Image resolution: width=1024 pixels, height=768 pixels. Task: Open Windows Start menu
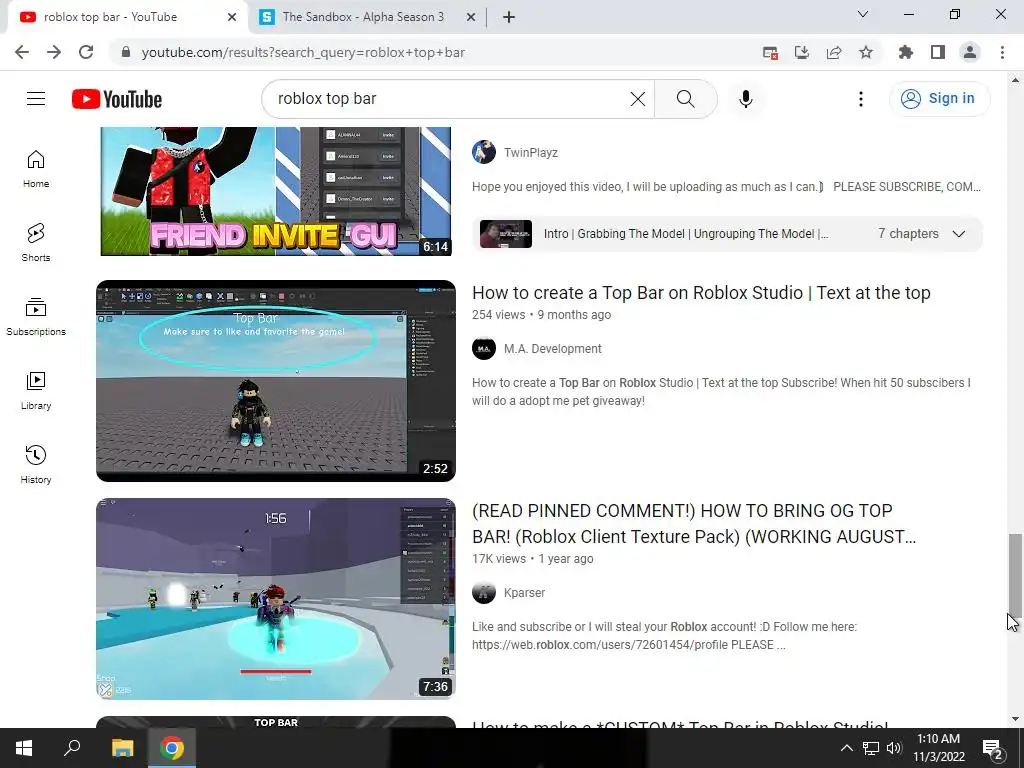click(24, 748)
